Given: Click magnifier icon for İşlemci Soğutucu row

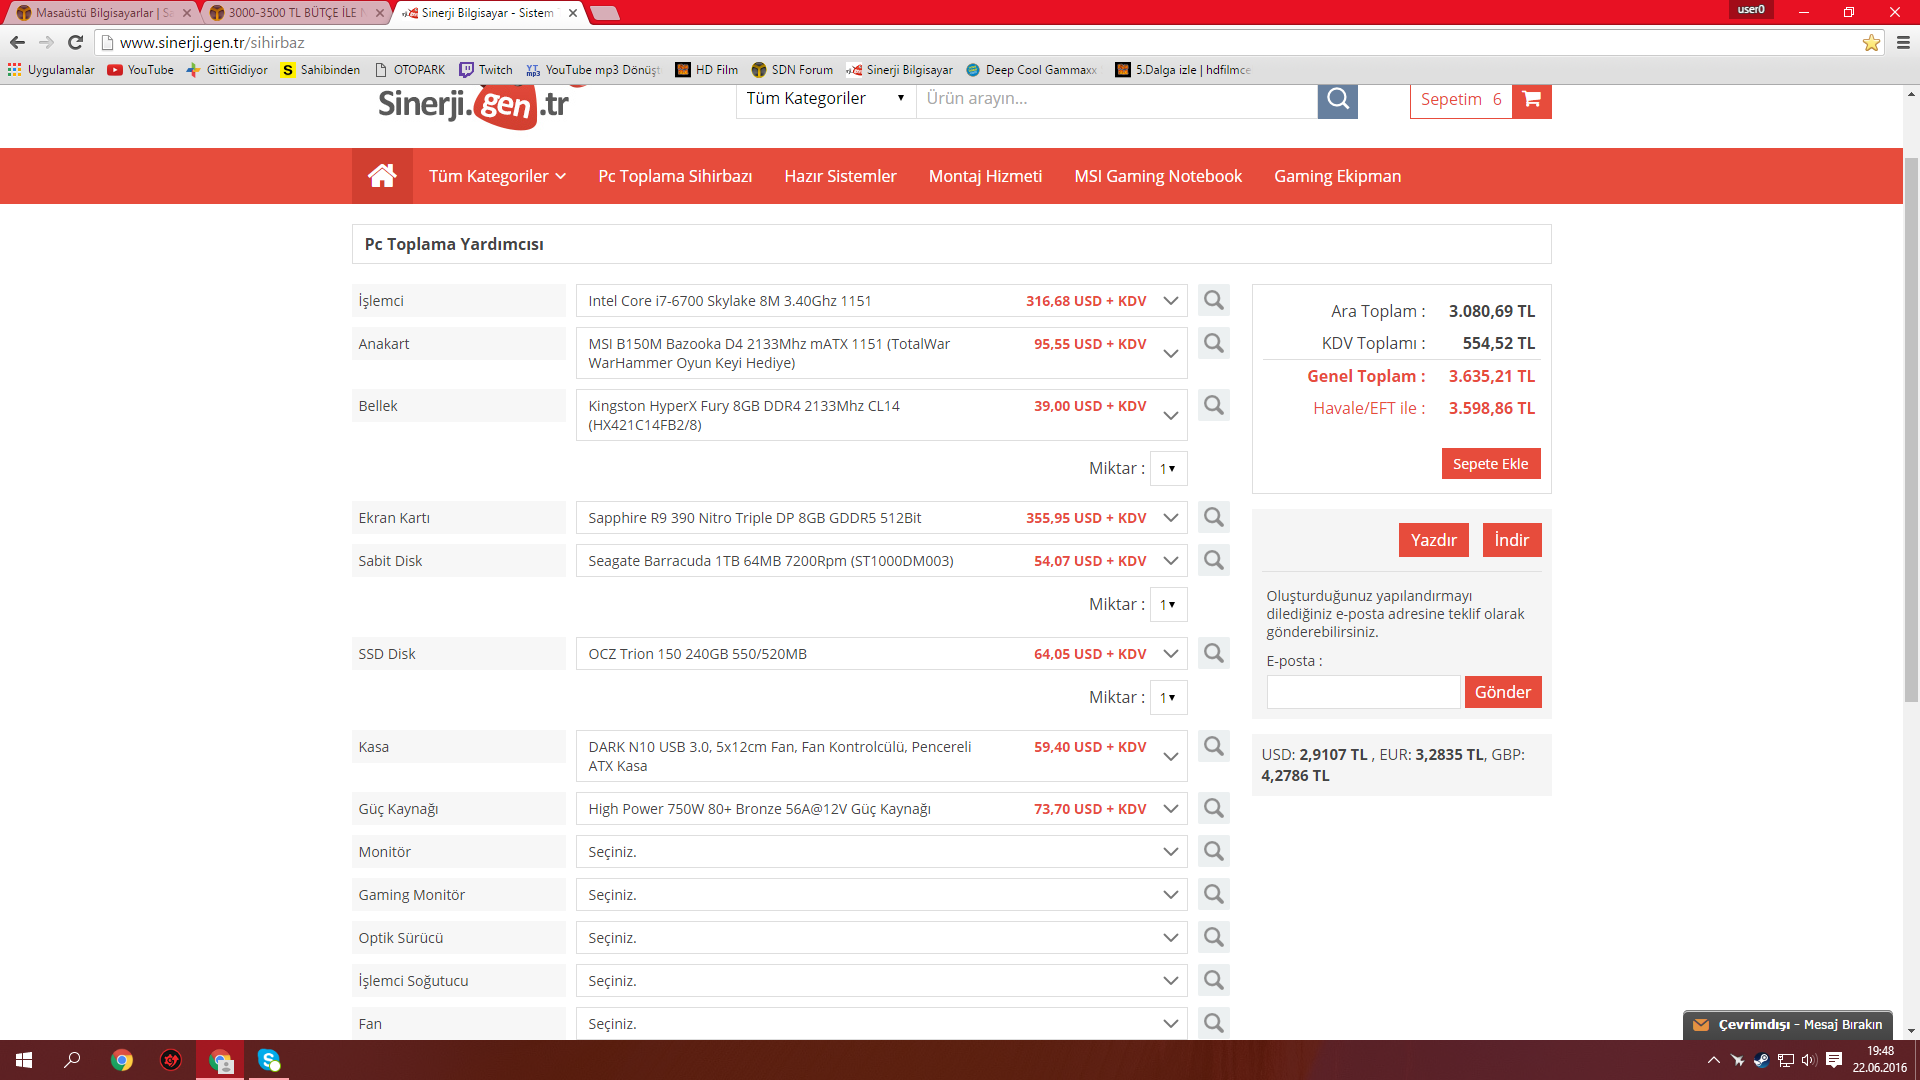Looking at the screenshot, I should tap(1214, 980).
